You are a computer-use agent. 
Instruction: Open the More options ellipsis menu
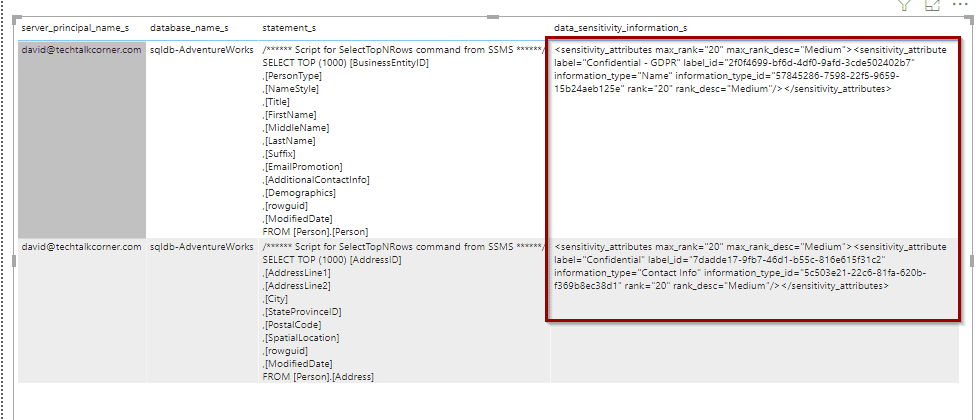click(x=960, y=4)
